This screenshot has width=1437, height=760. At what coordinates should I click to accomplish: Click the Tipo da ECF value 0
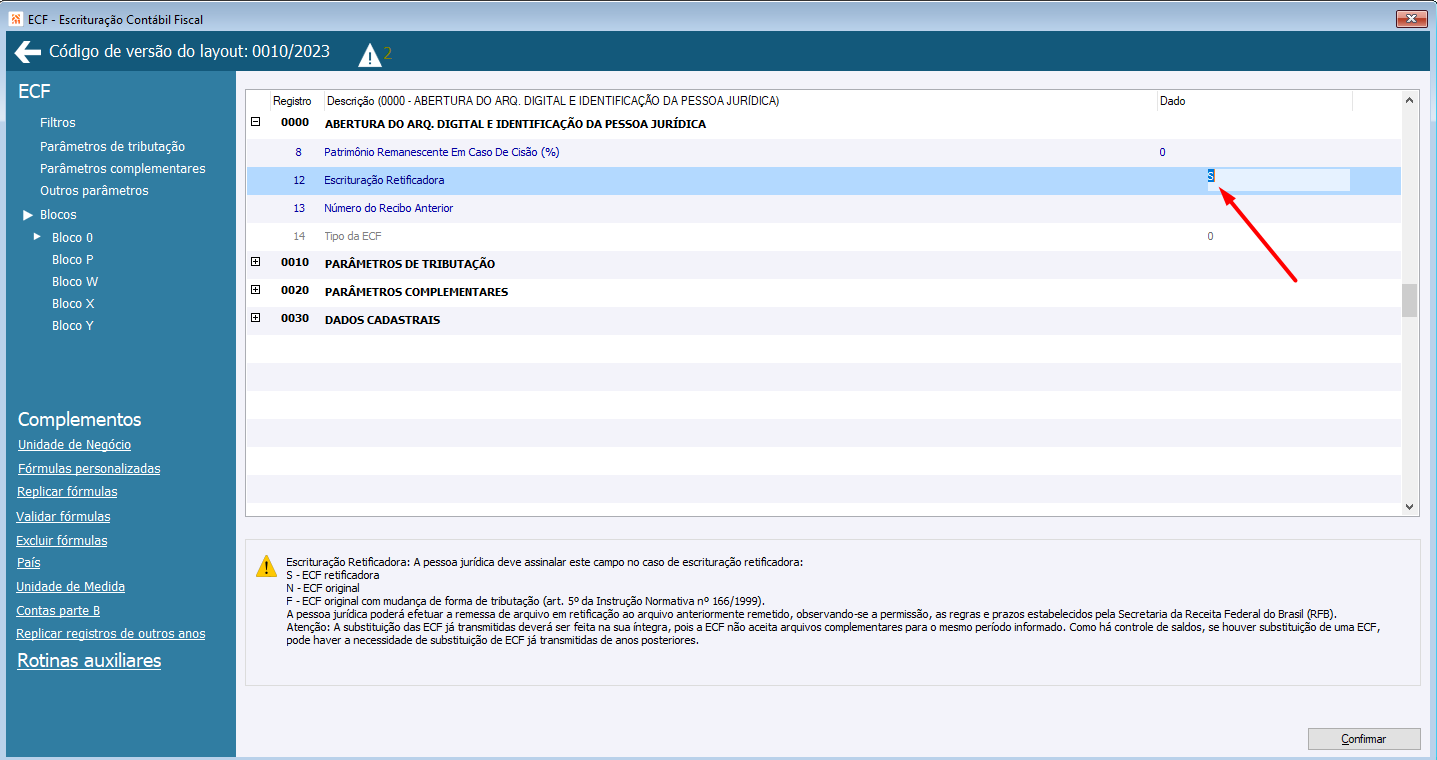coord(1210,236)
